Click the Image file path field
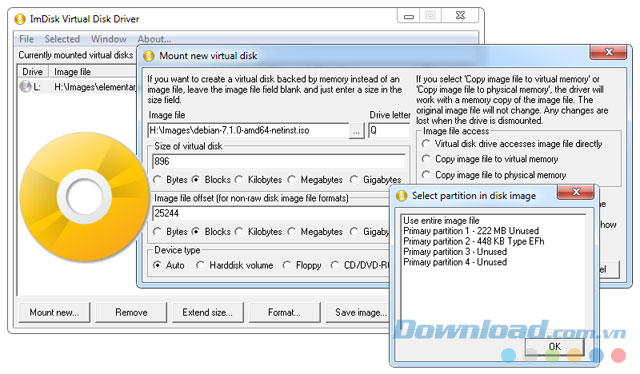Viewport: 640px width, 374px height. tap(248, 131)
